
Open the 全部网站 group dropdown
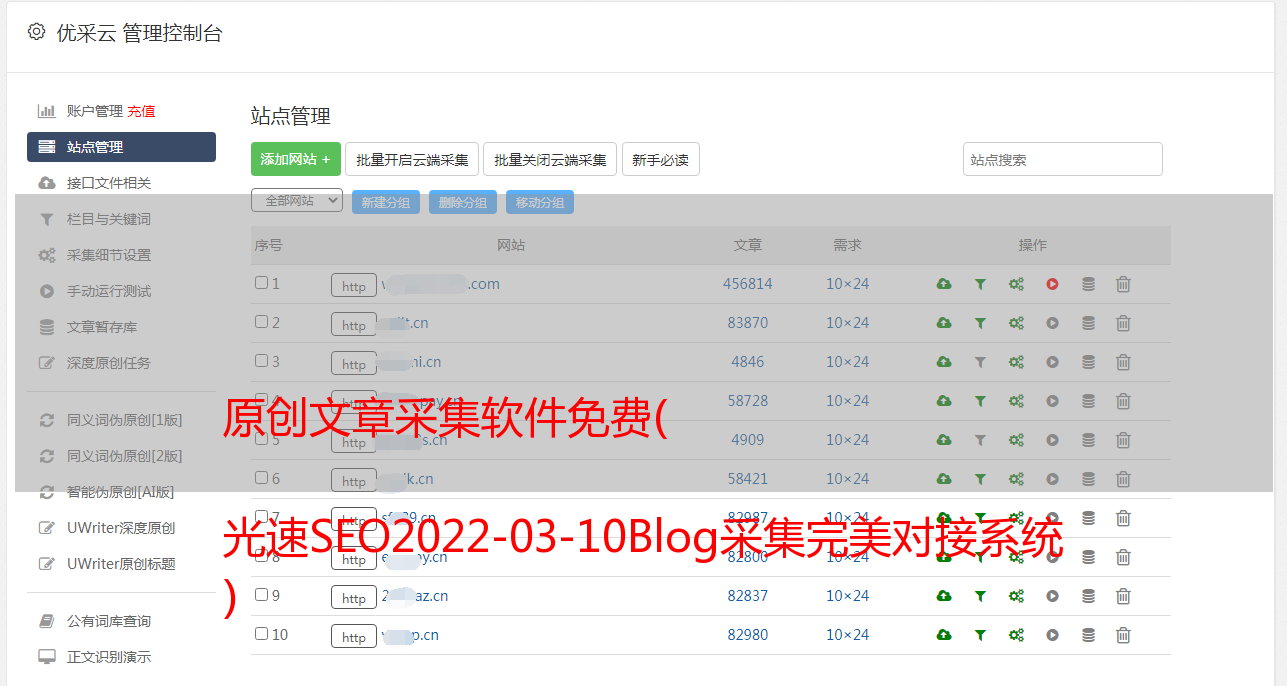(297, 201)
